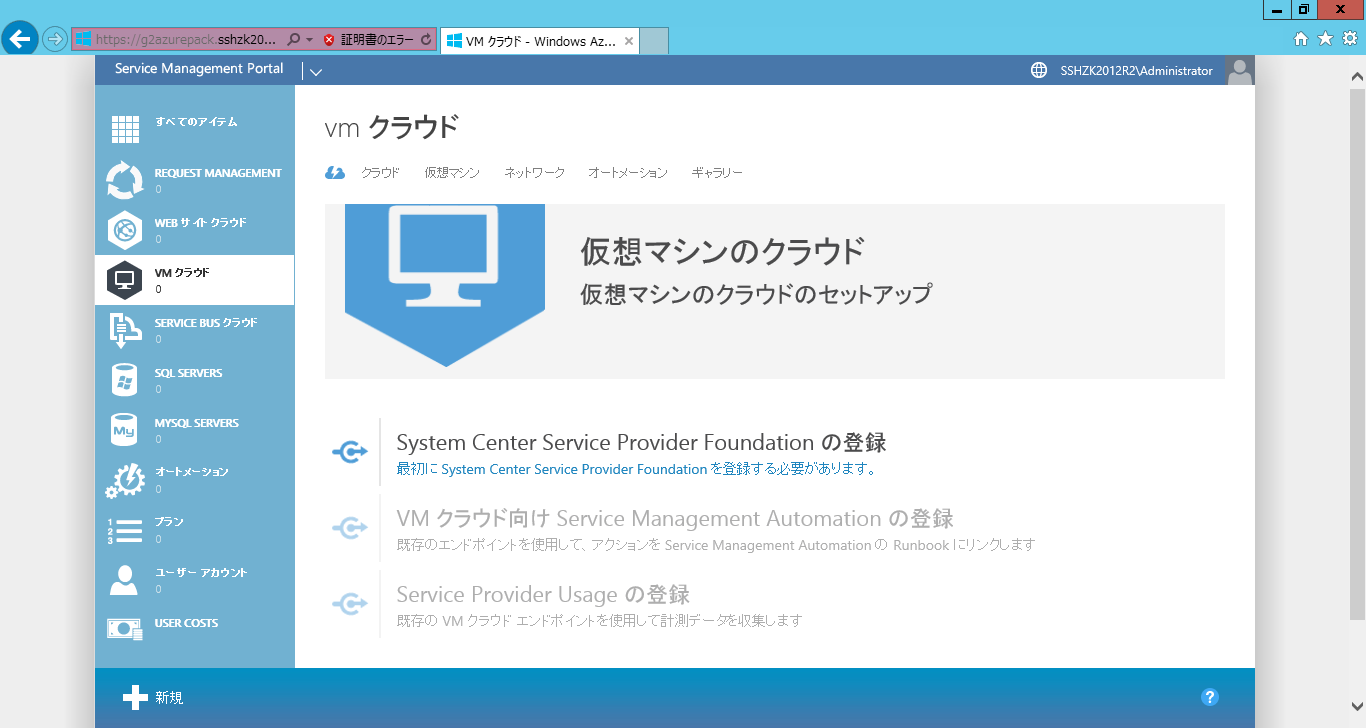
Task: Switch to the ネットワーク tab
Action: 534,173
